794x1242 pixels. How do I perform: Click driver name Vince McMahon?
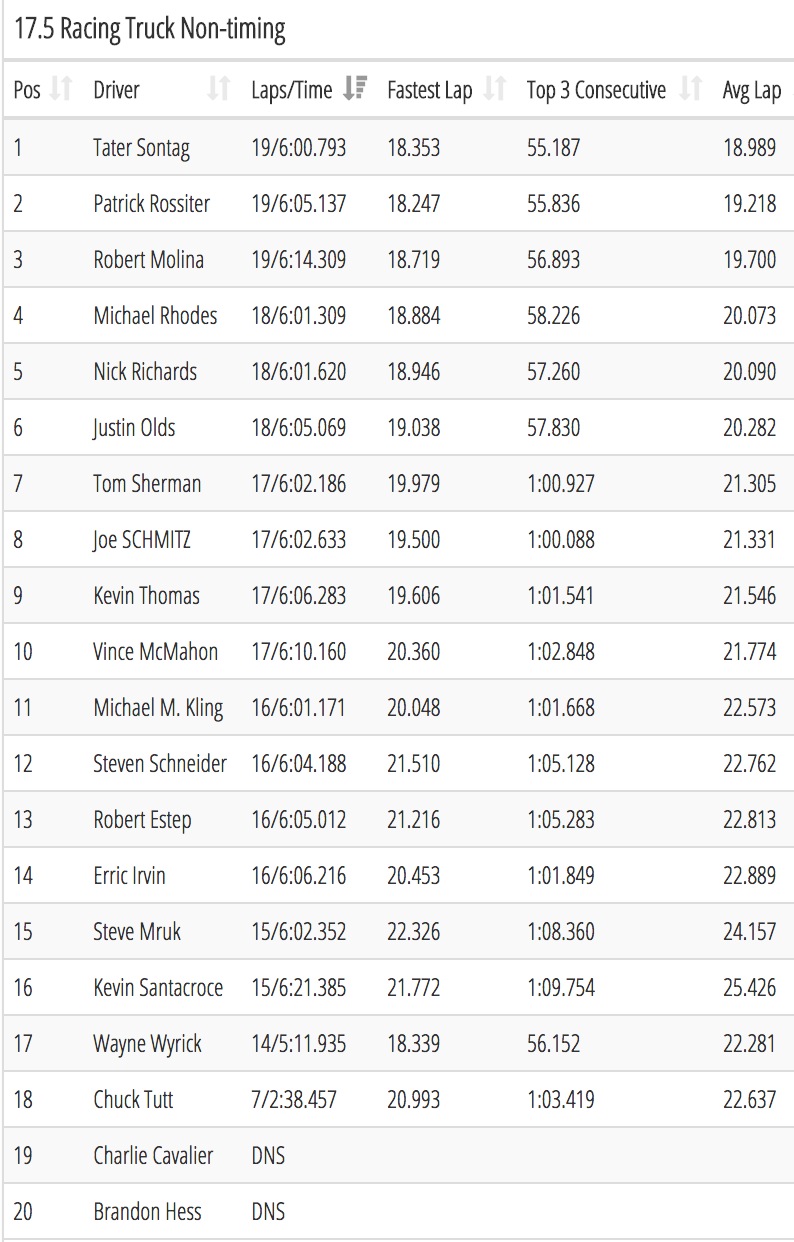[155, 652]
